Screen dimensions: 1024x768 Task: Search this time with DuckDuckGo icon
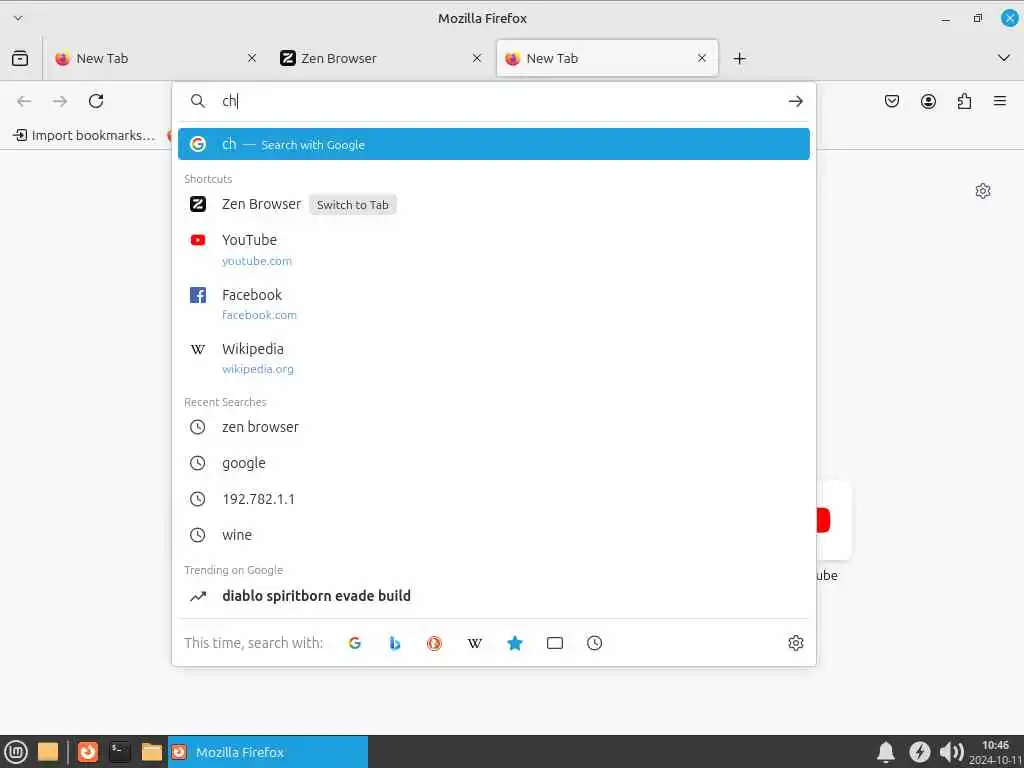tap(434, 643)
